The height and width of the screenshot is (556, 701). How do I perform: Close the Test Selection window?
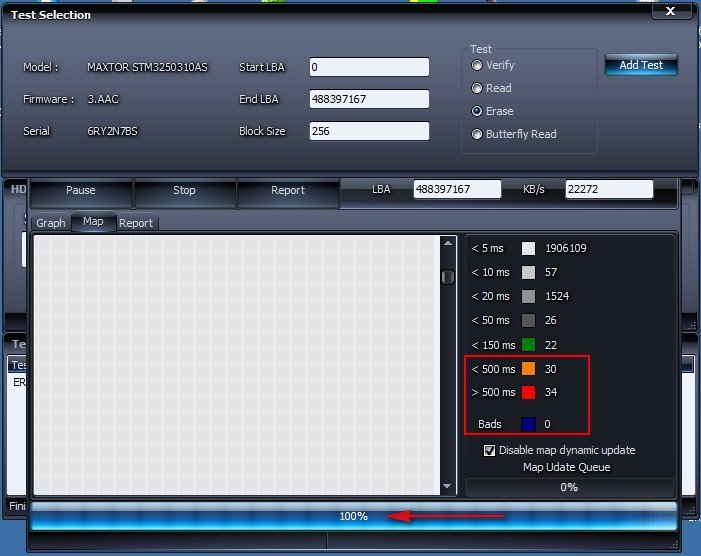click(x=667, y=12)
